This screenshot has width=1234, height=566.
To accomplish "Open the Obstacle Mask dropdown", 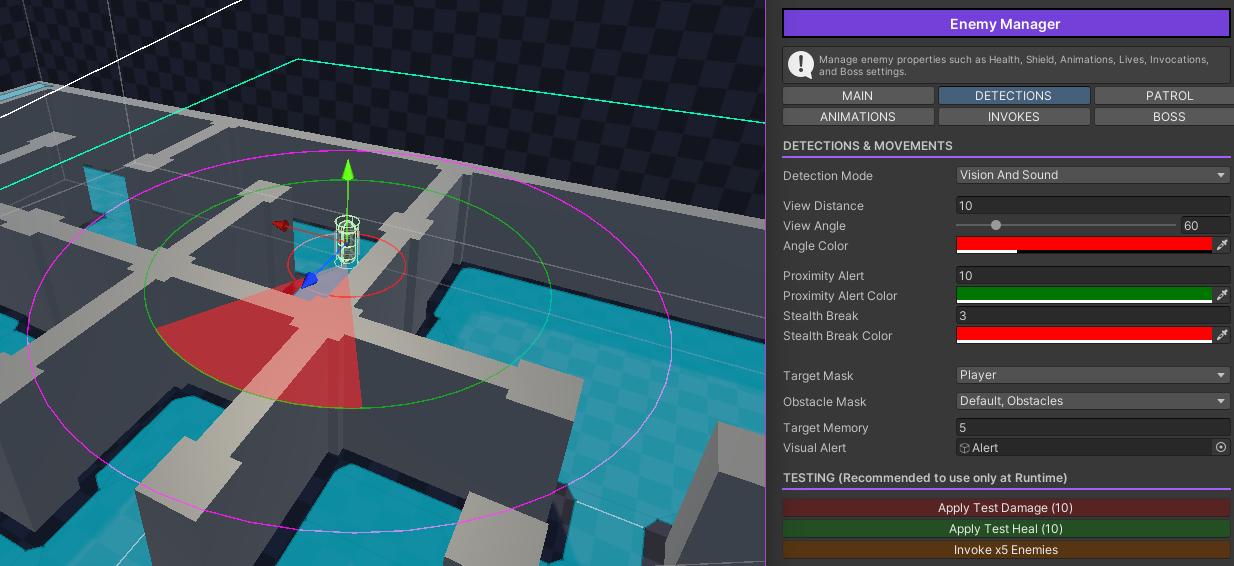I will 1092,401.
